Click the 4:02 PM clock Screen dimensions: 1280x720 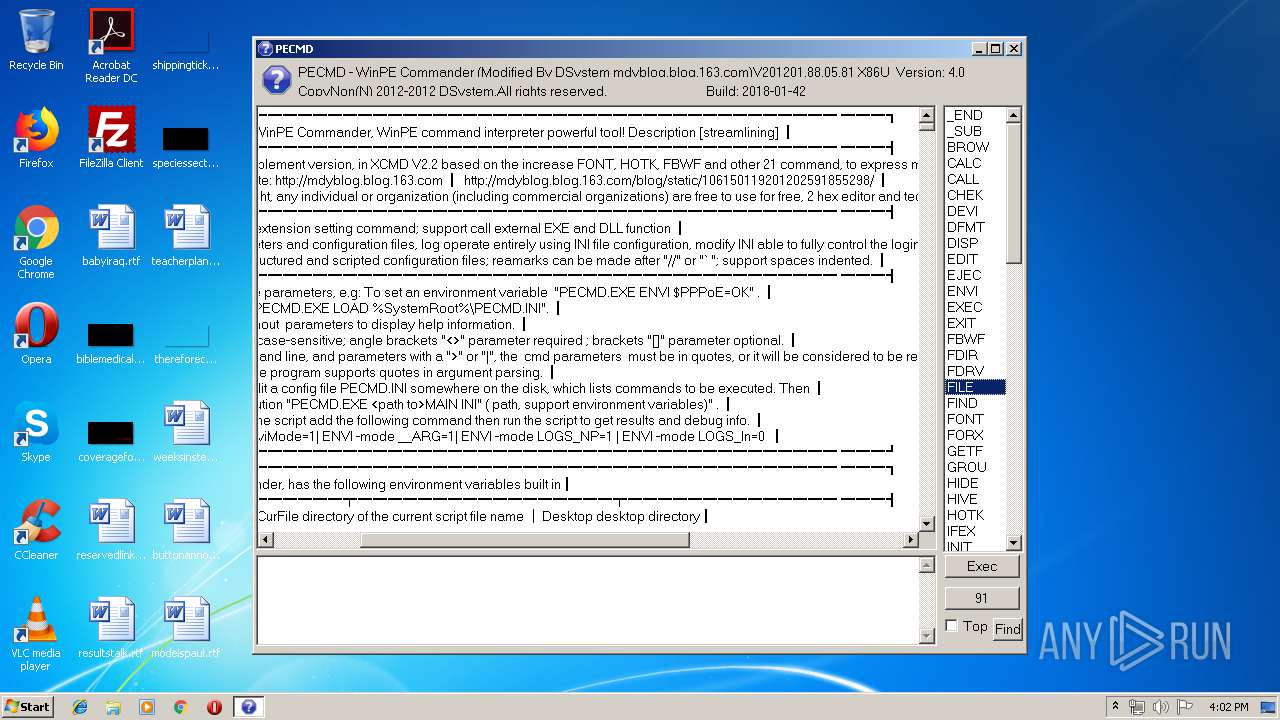(x=1228, y=707)
